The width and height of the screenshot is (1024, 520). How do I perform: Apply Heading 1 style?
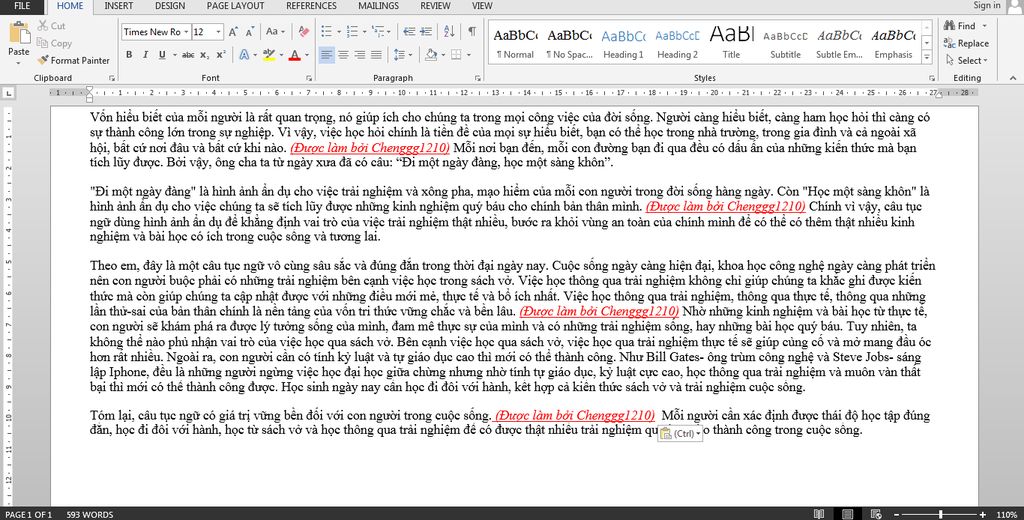coord(623,42)
